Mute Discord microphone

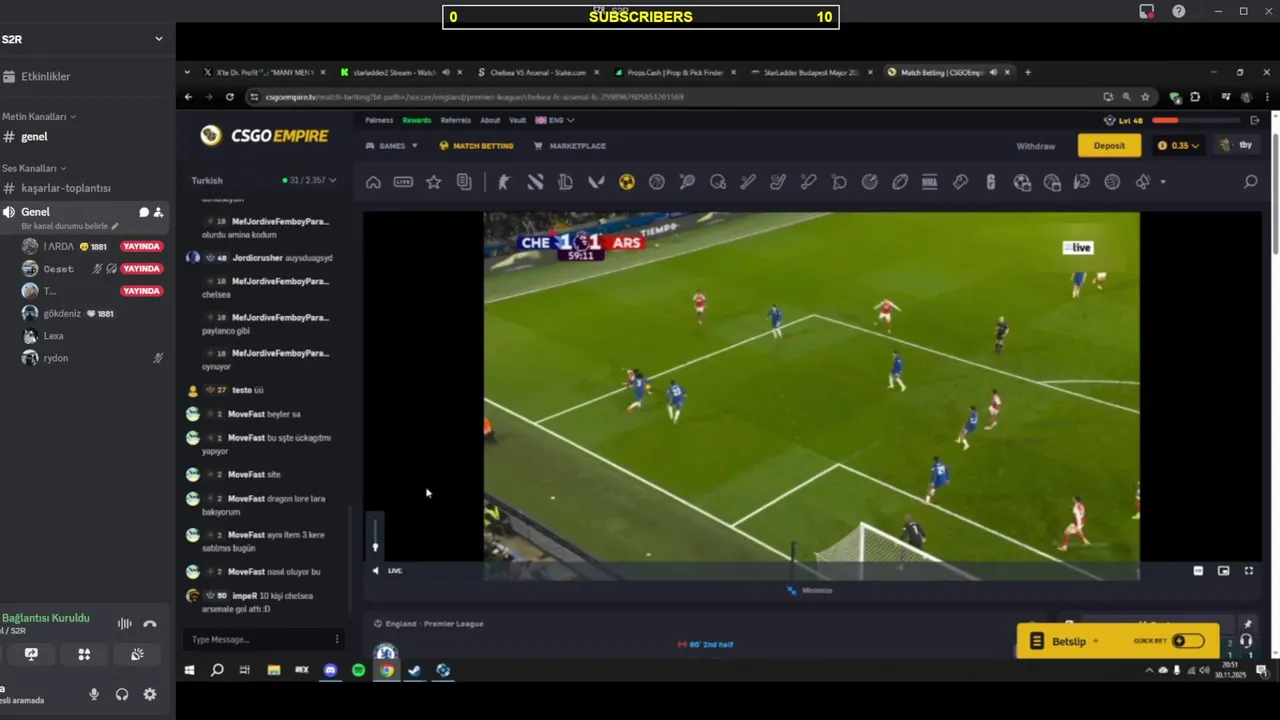[94, 694]
